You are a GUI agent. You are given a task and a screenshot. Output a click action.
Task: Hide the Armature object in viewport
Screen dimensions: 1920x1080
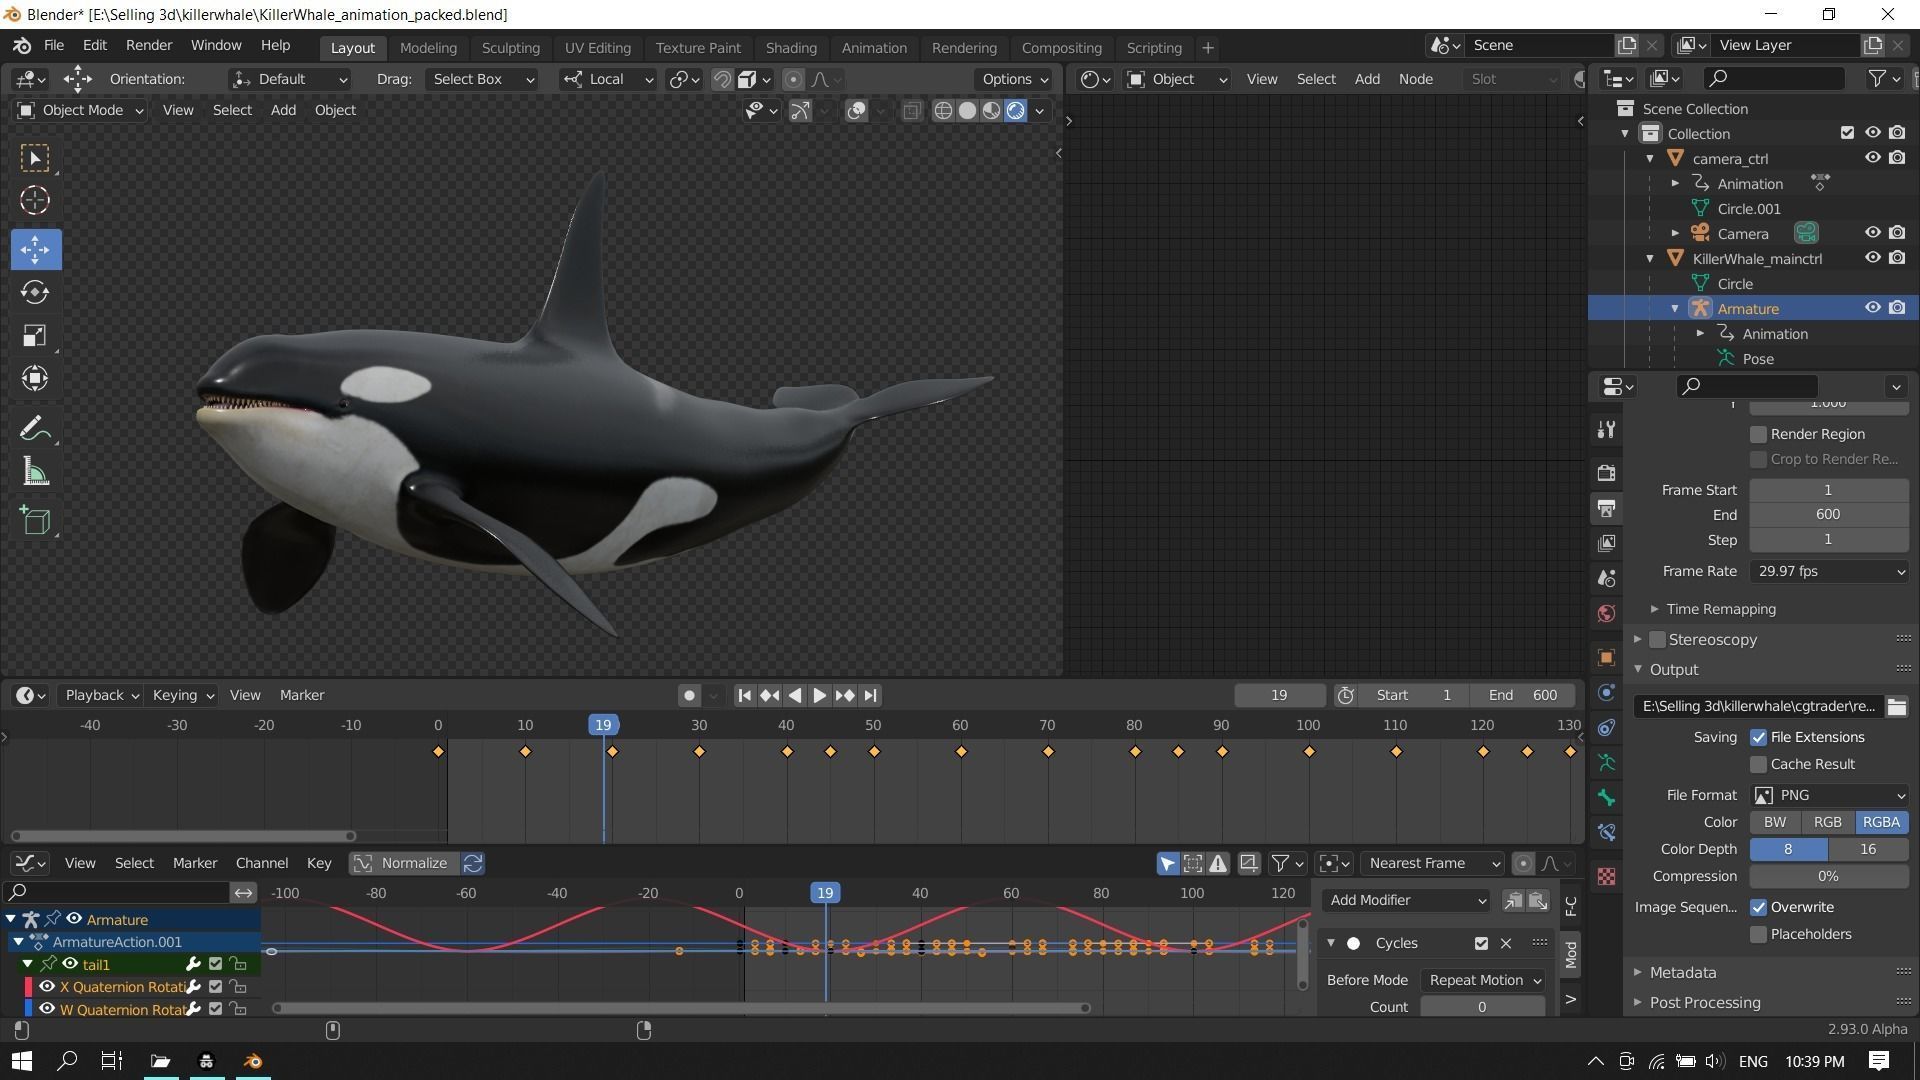(x=1872, y=308)
